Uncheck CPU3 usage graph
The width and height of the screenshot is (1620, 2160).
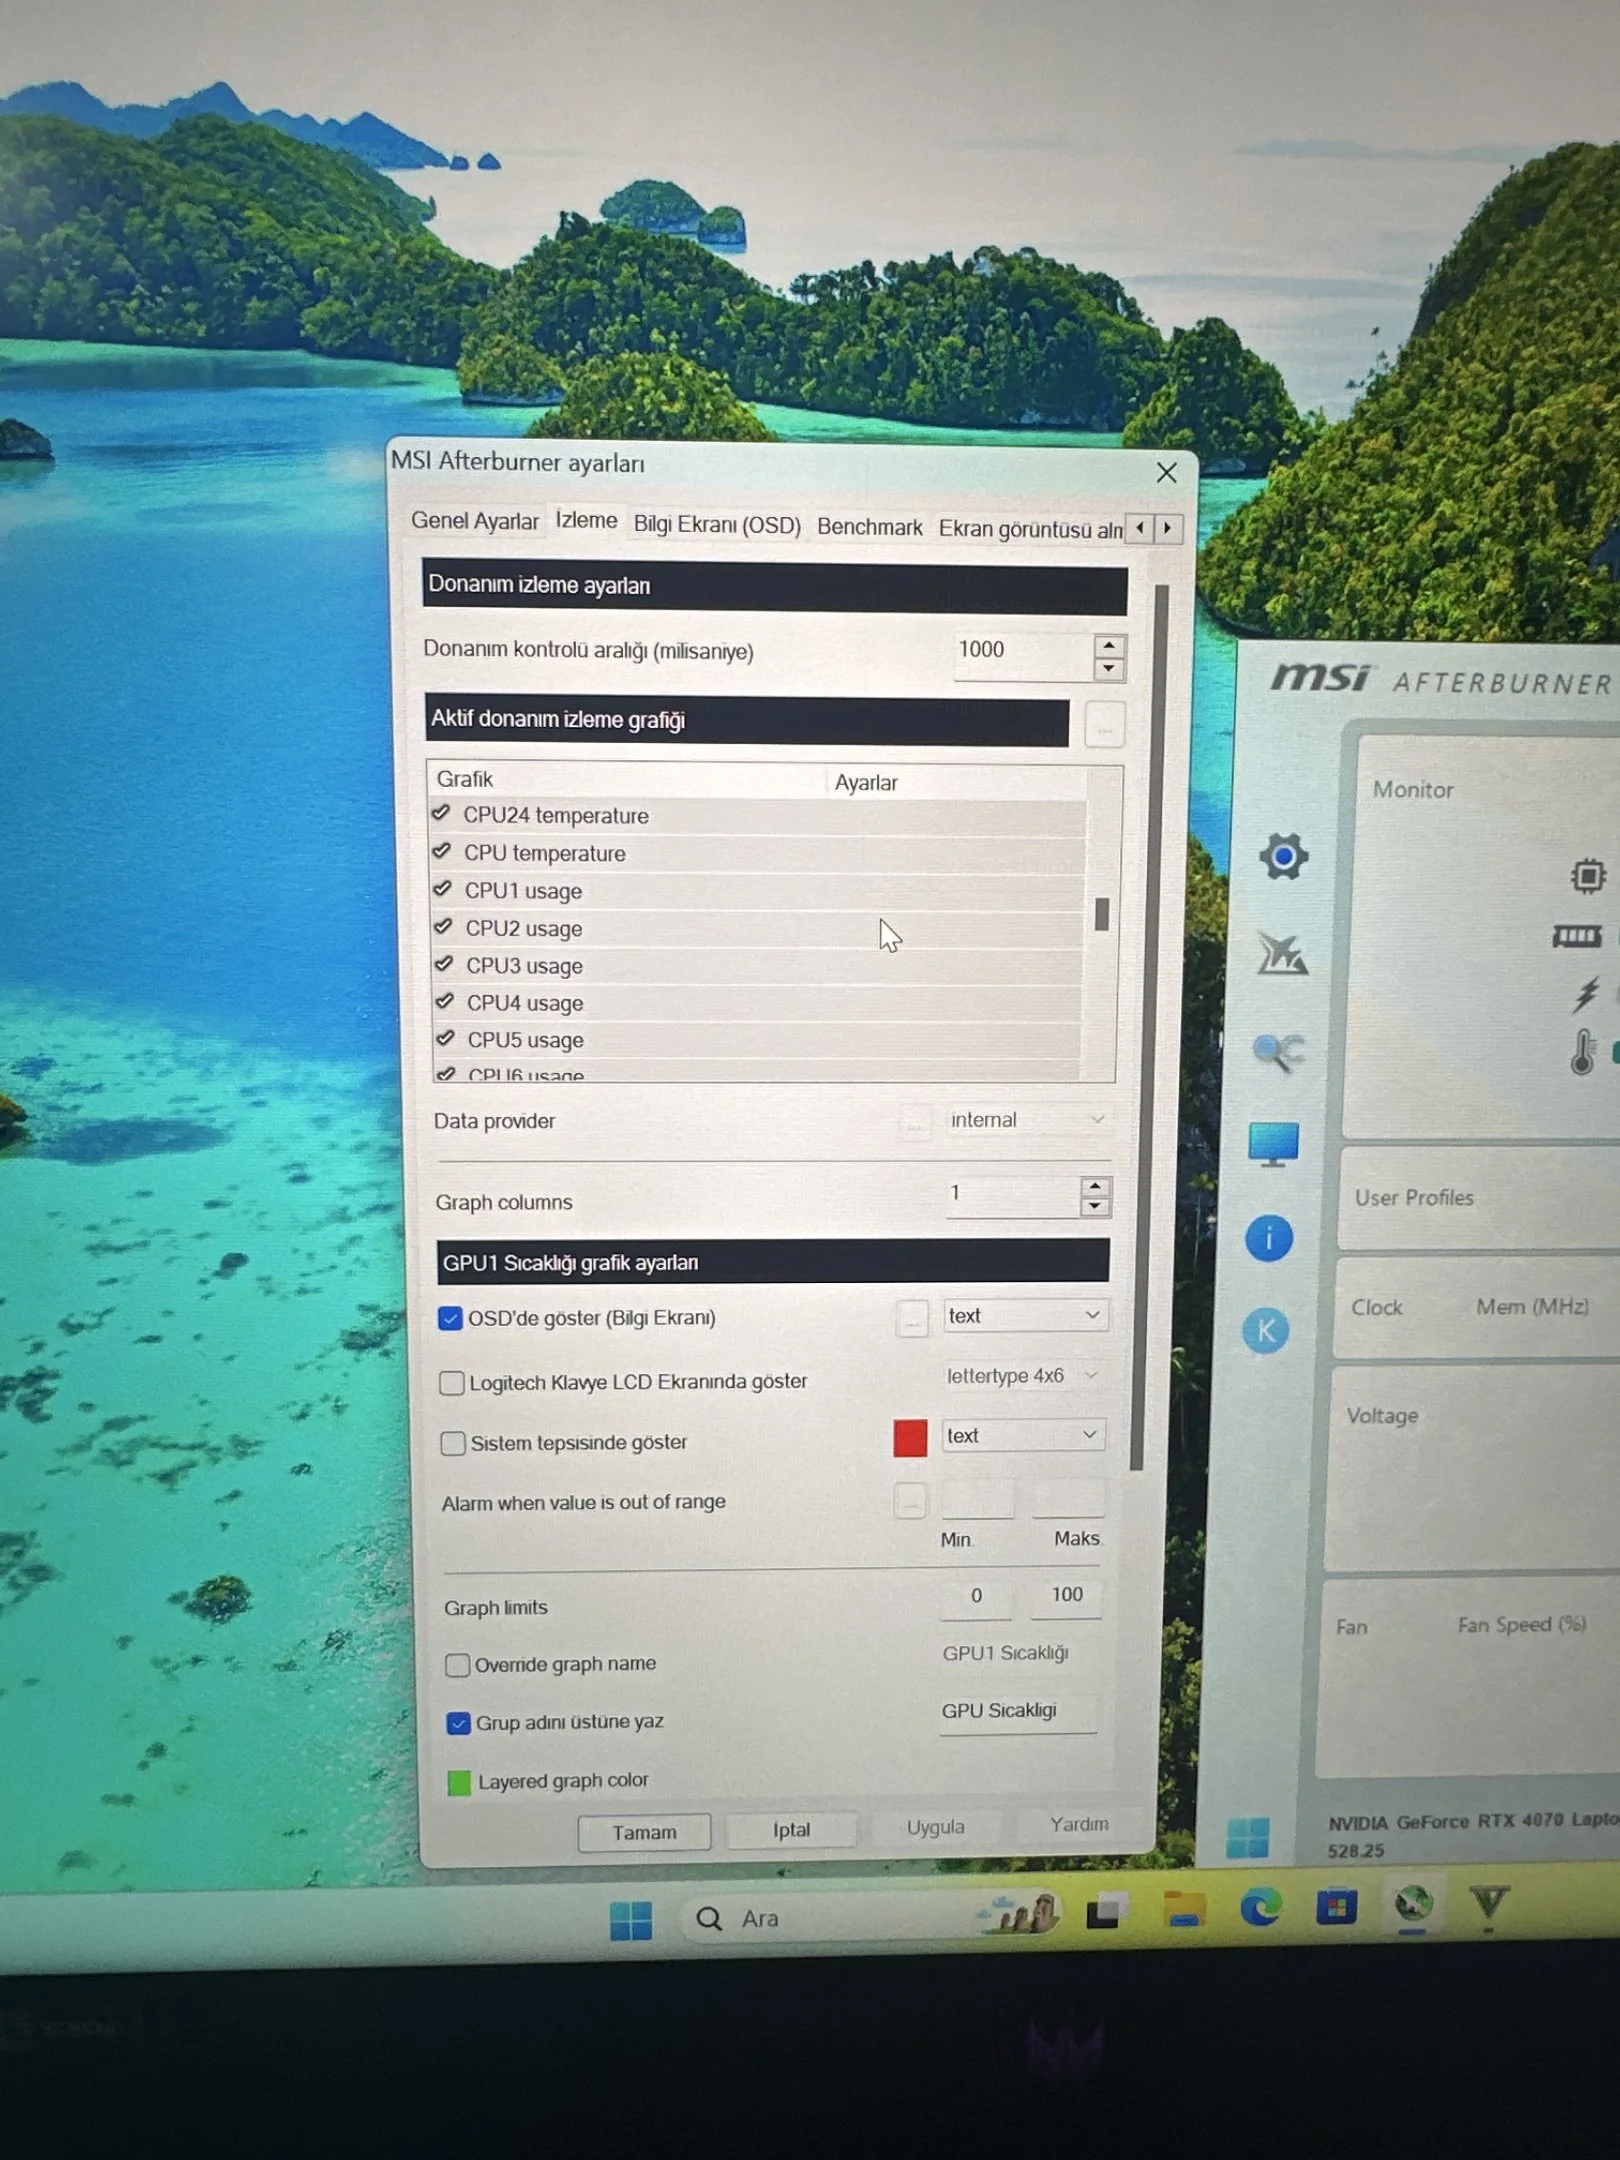445,964
